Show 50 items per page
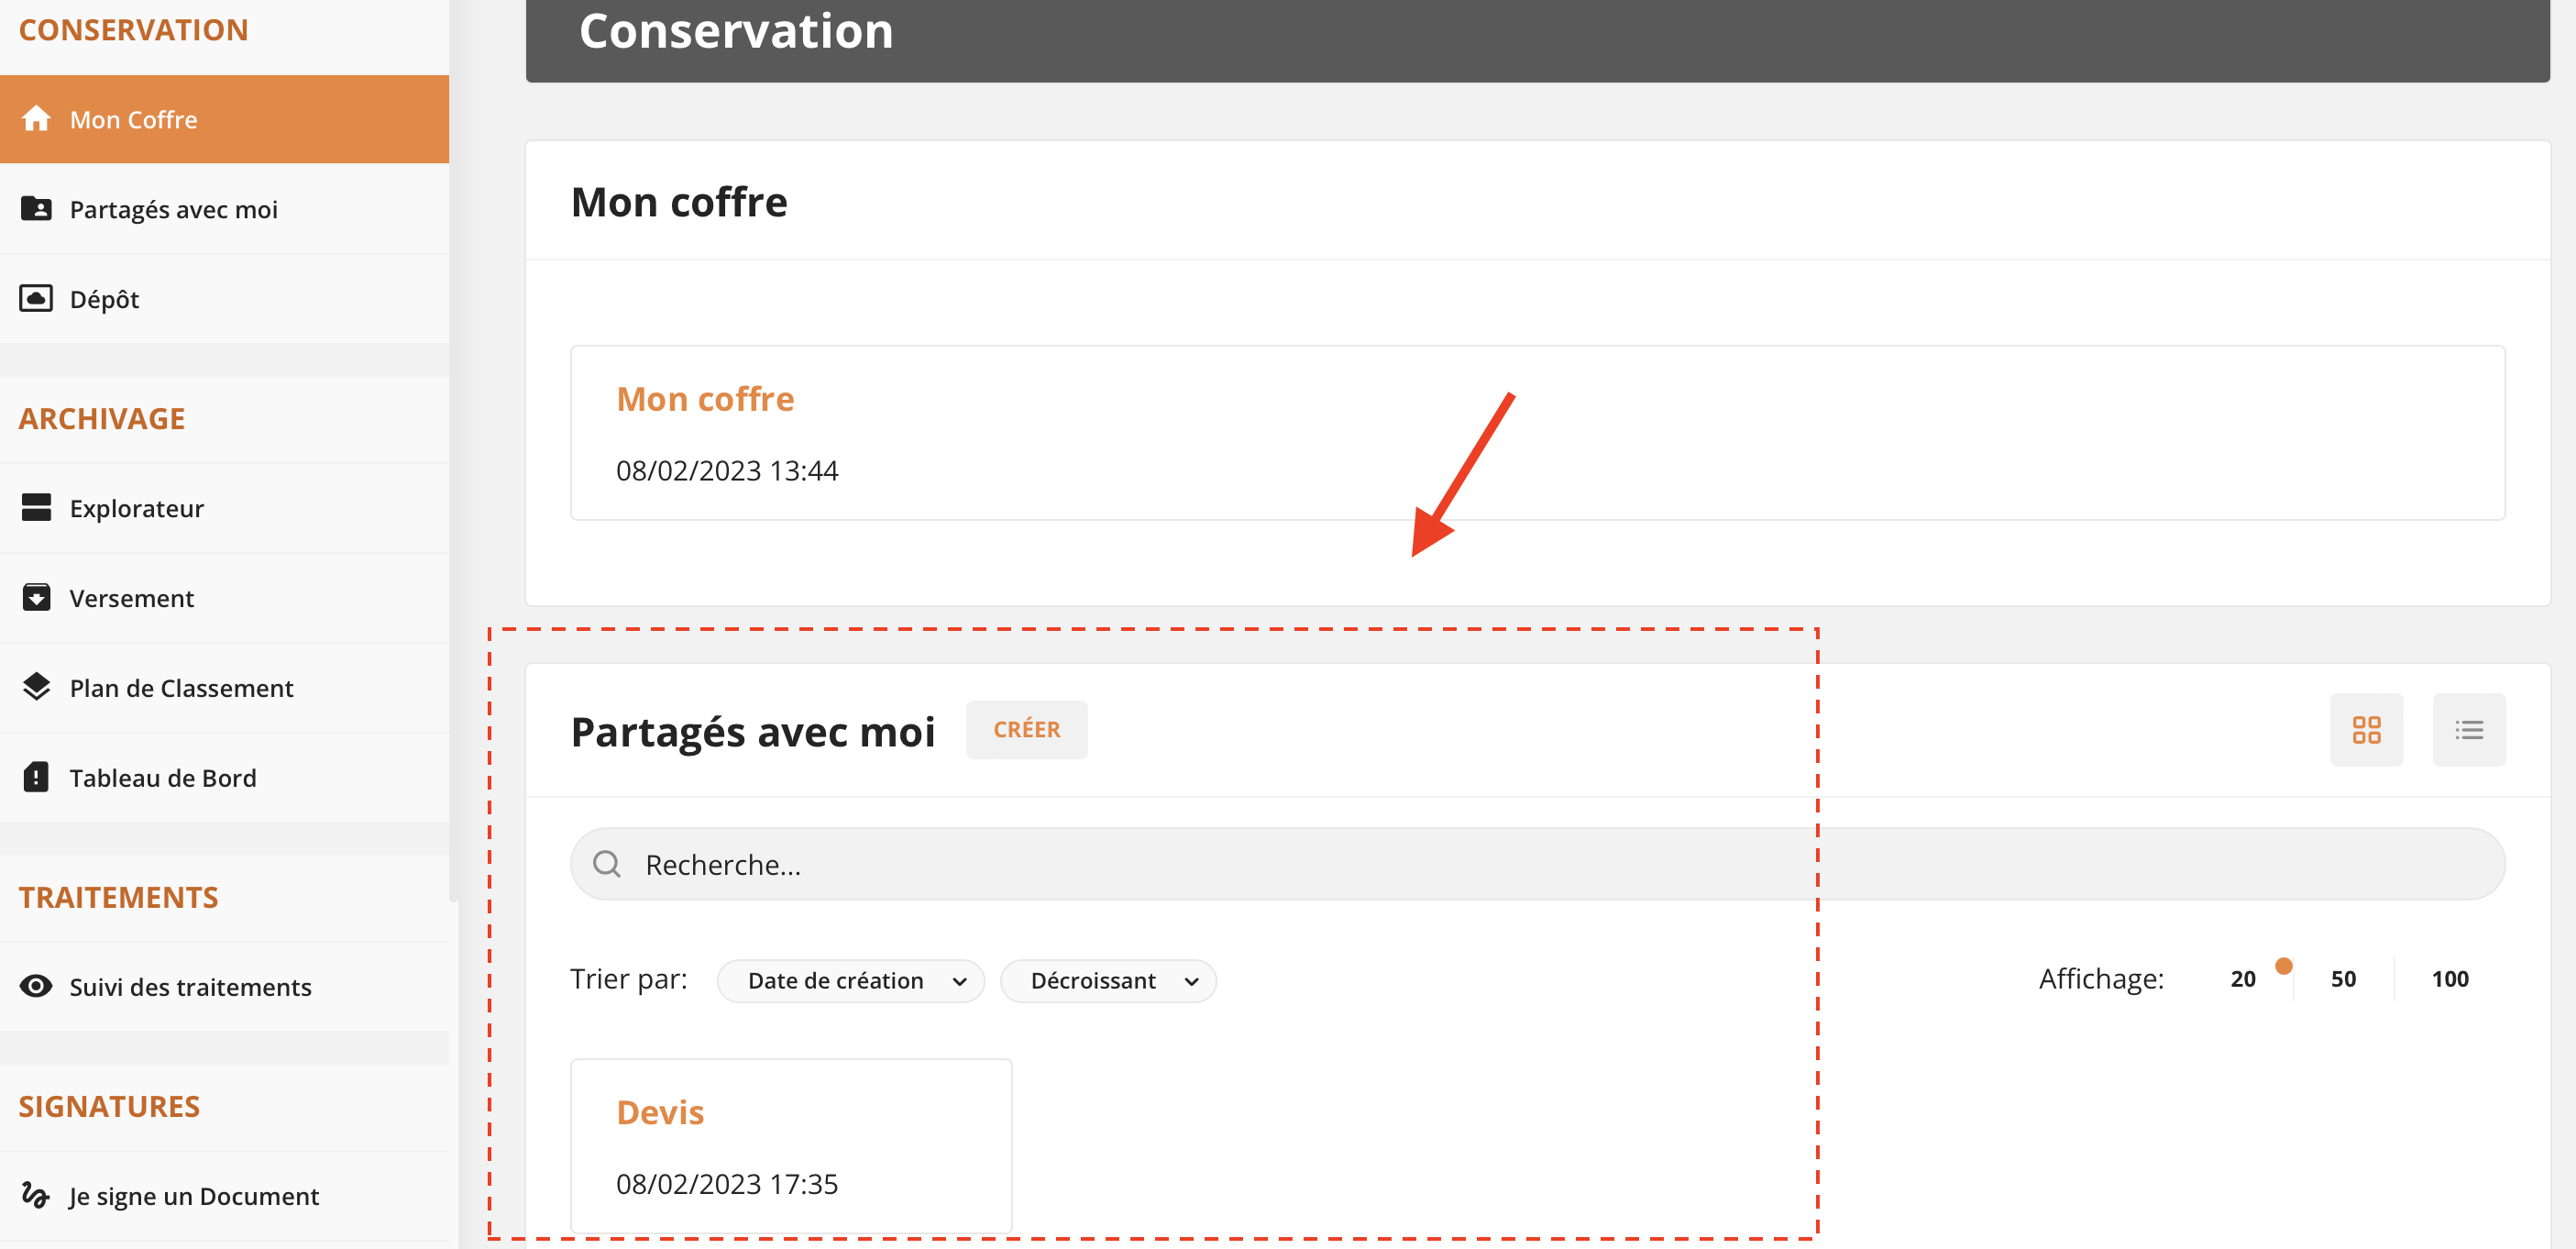 coord(2343,979)
